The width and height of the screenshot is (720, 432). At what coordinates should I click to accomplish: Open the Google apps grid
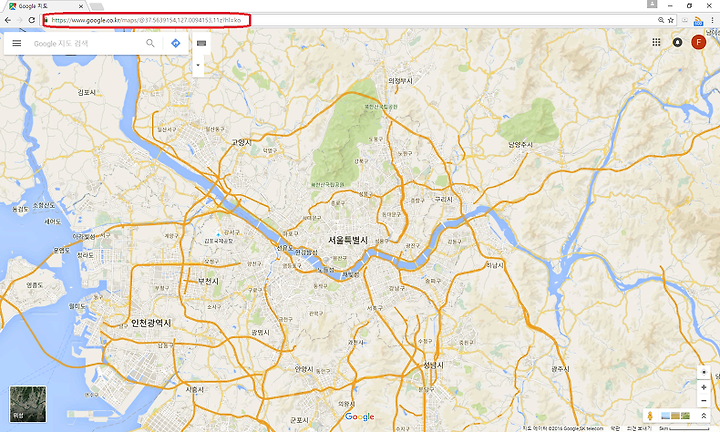[x=656, y=42]
